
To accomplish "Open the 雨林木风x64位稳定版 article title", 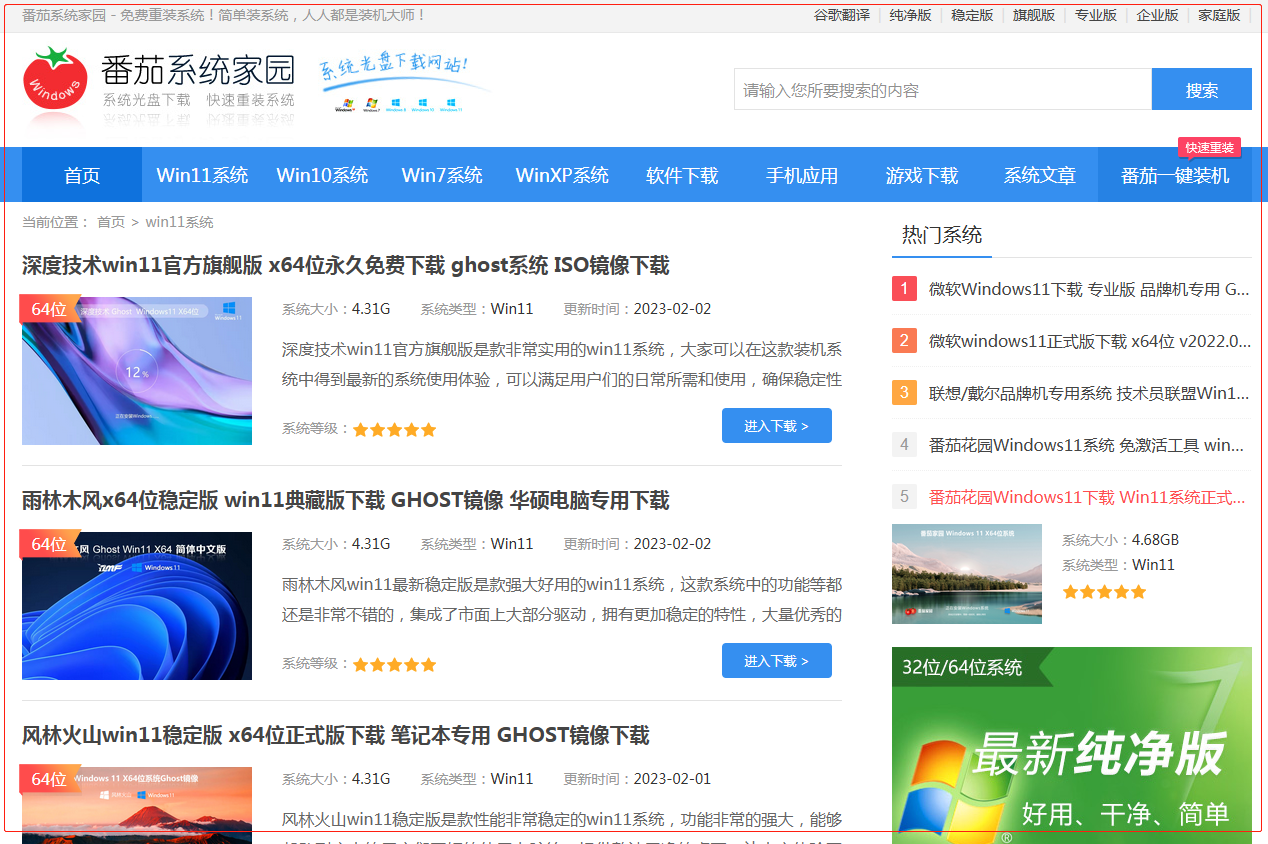I will (346, 500).
